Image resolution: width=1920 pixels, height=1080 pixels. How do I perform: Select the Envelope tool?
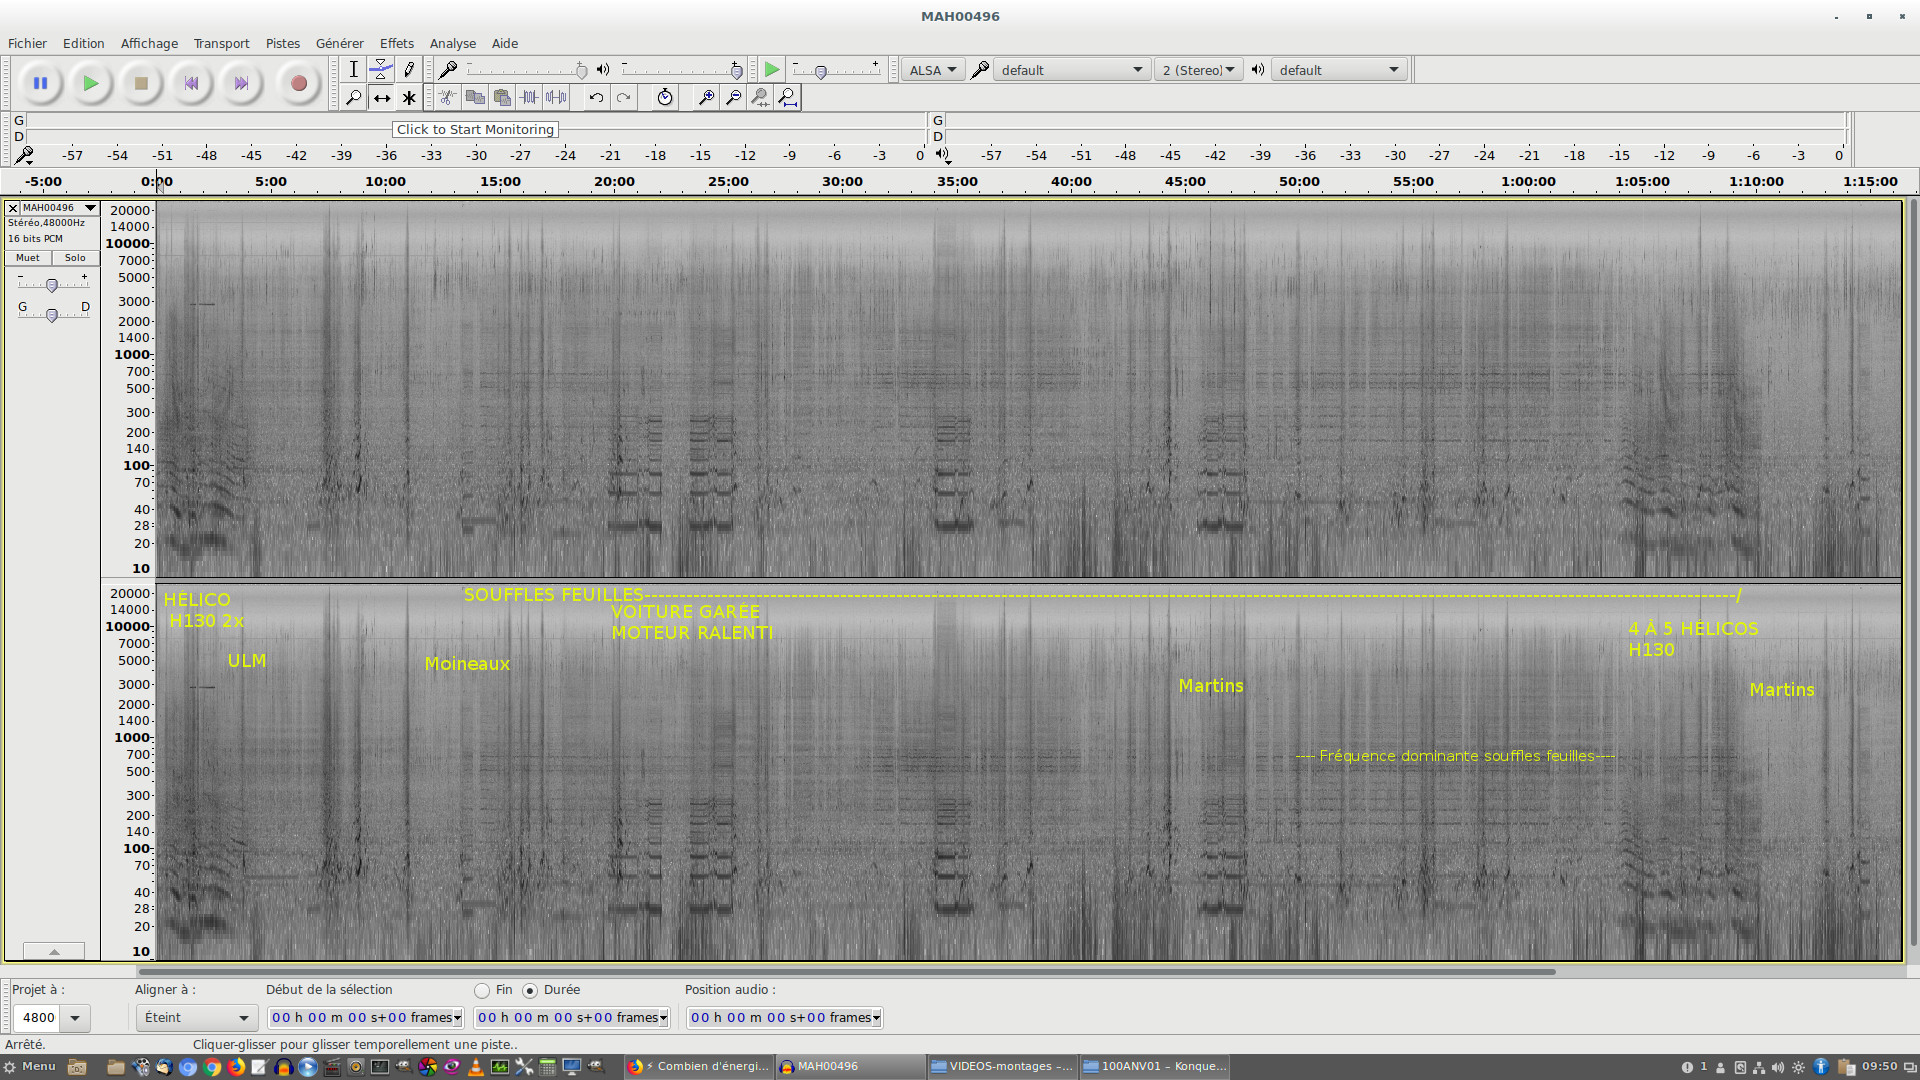pyautogui.click(x=381, y=69)
